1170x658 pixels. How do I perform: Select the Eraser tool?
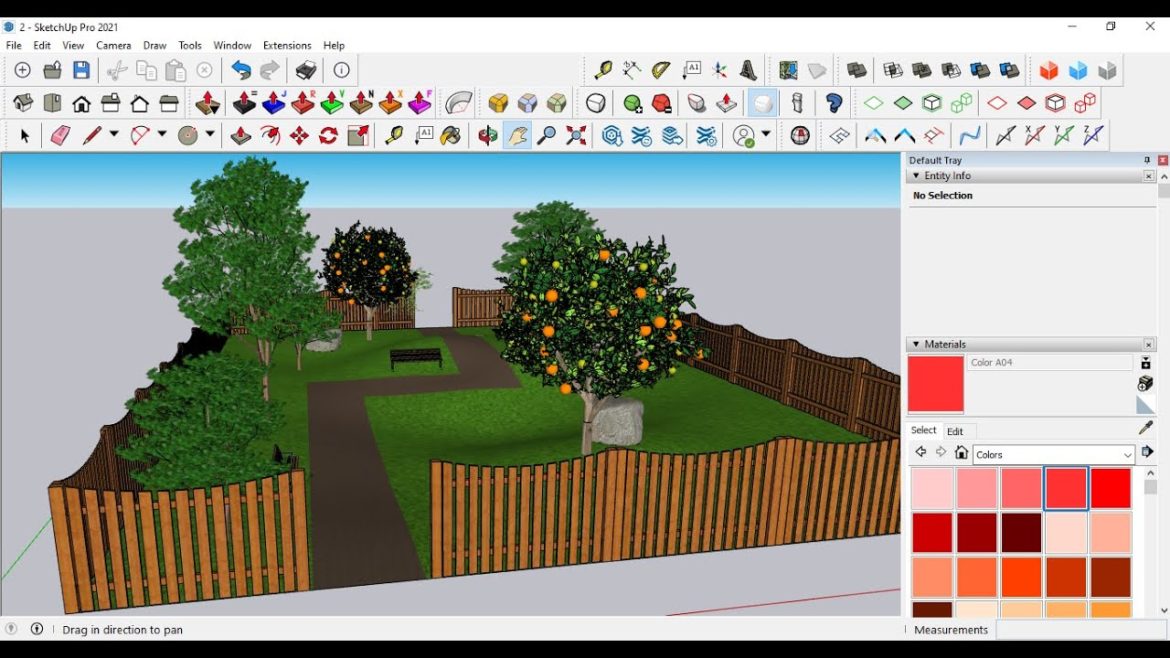pyautogui.click(x=59, y=135)
